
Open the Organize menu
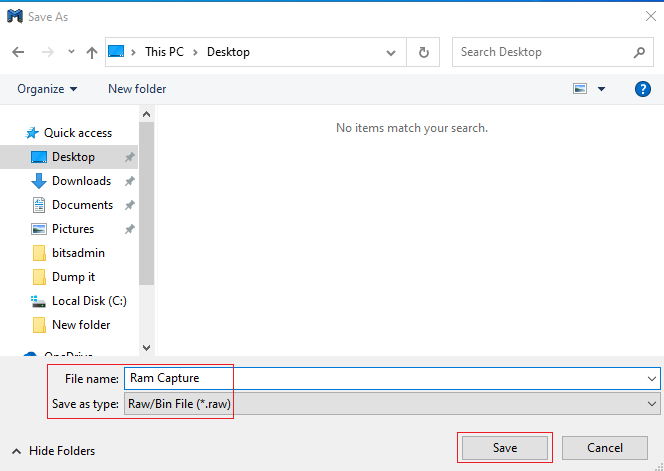tap(47, 89)
